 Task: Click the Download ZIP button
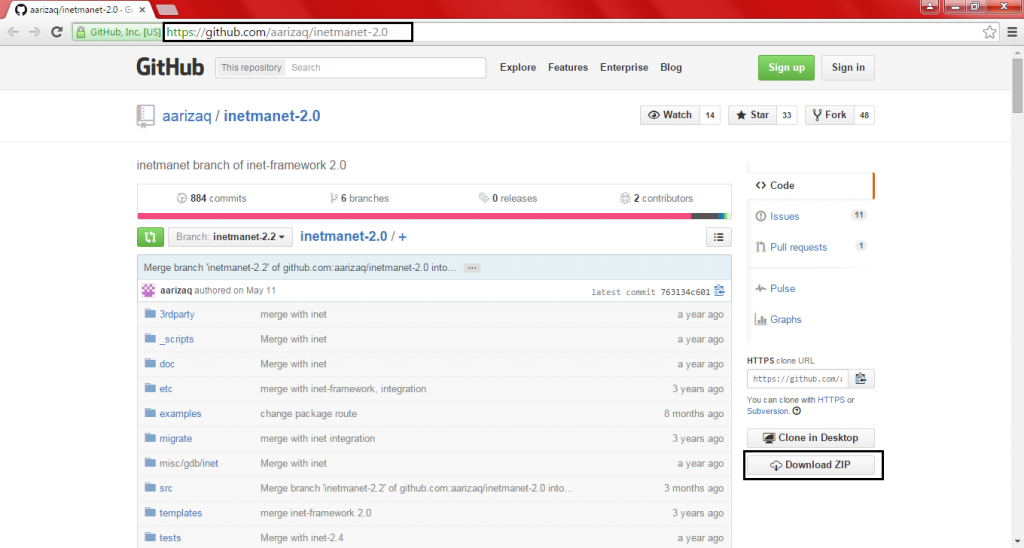click(x=812, y=465)
